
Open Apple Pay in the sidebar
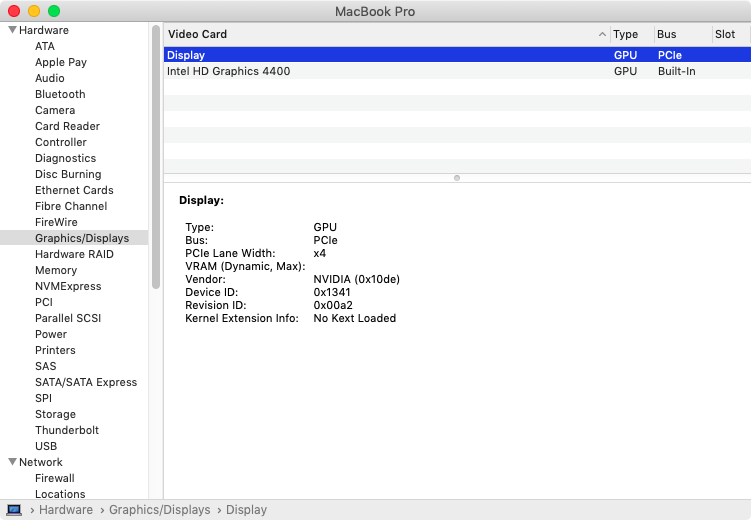coord(61,62)
